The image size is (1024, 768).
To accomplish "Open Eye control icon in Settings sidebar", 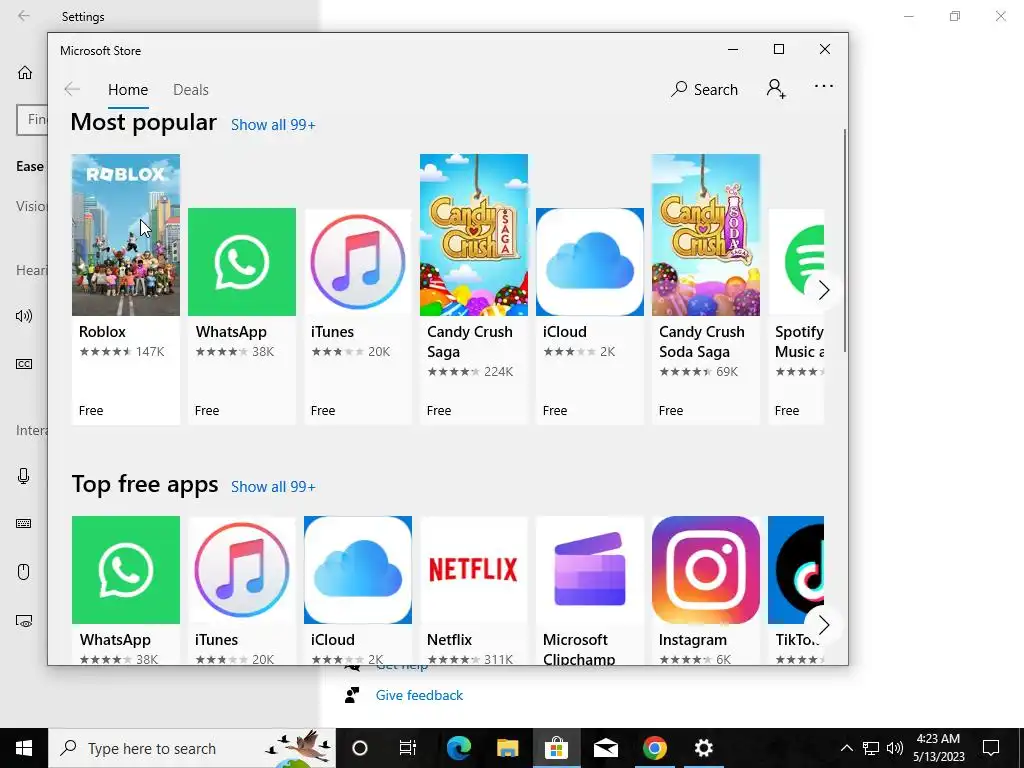I will pos(24,621).
